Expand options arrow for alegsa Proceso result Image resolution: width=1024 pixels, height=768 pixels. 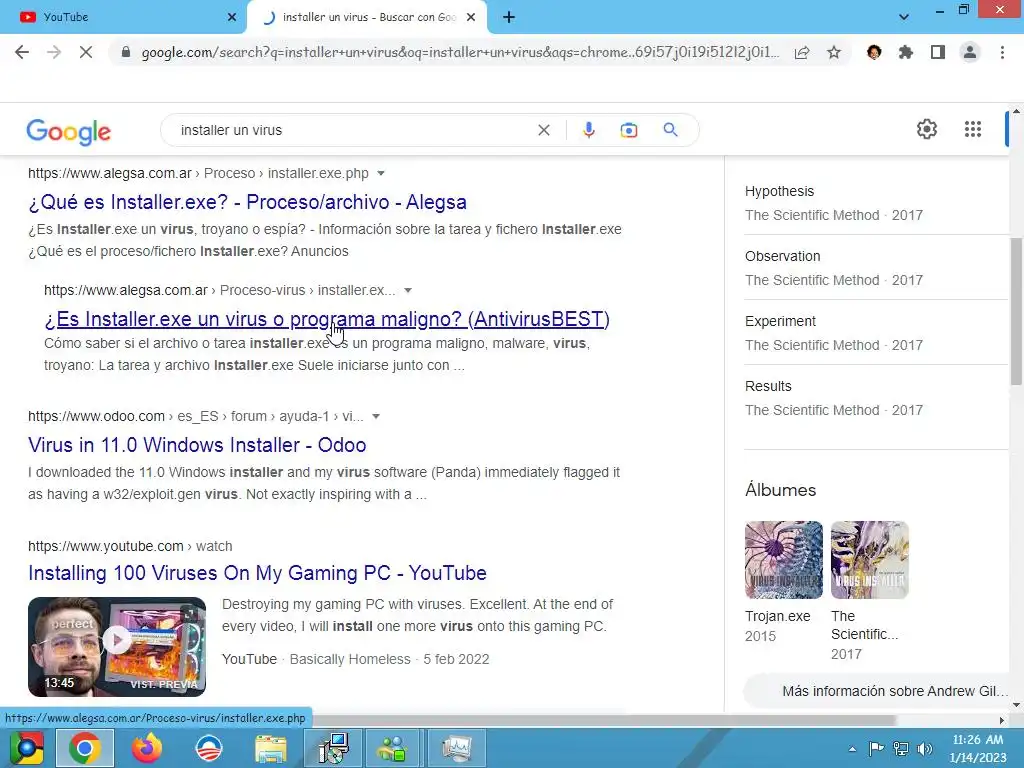[x=381, y=173]
